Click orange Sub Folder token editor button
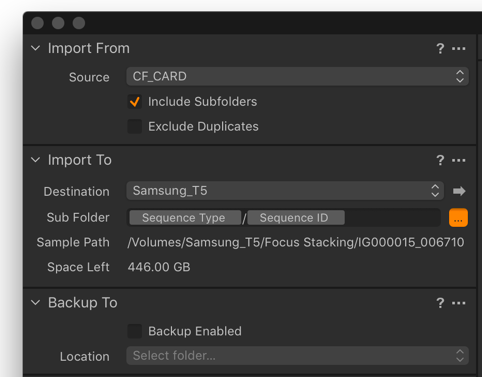The height and width of the screenshot is (377, 482). (458, 218)
